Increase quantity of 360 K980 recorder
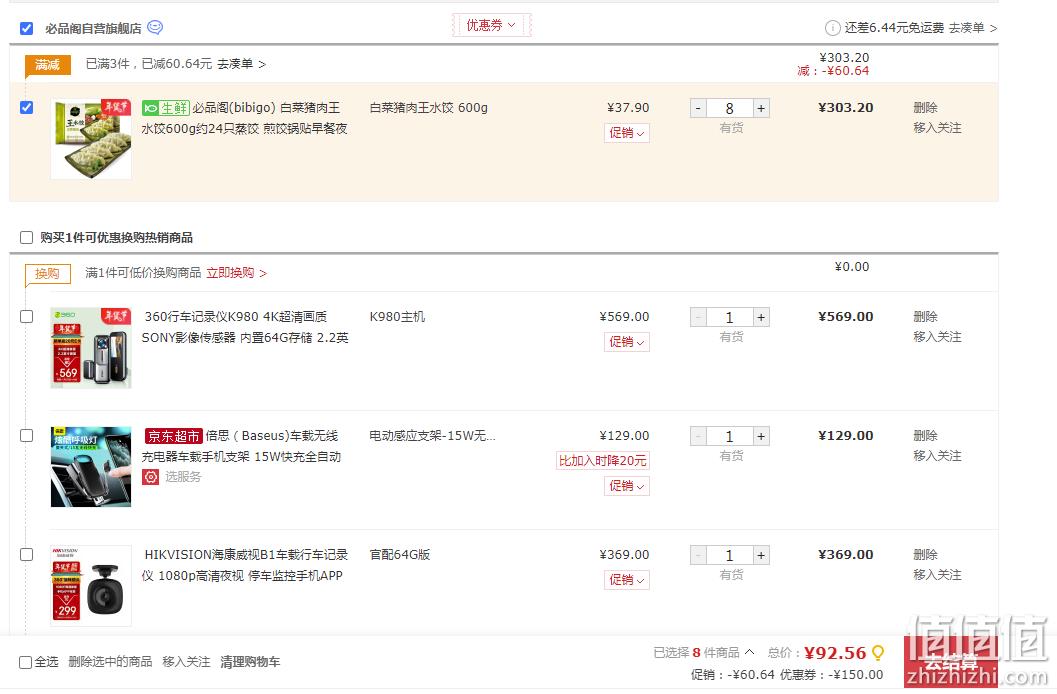Screen dimensions: 1057x694 [761, 317]
